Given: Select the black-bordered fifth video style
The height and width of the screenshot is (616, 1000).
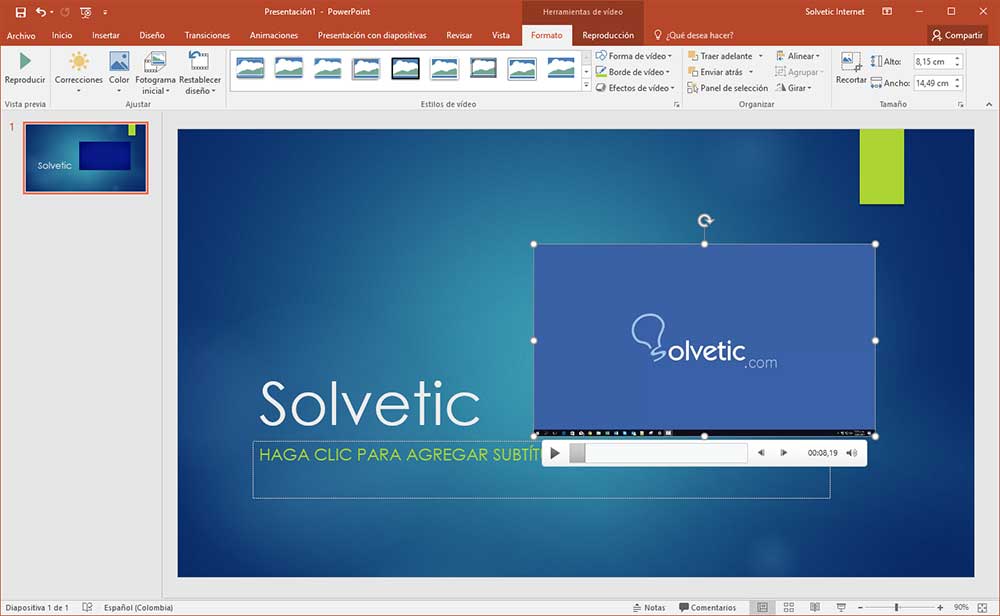Looking at the screenshot, I should (x=406, y=68).
